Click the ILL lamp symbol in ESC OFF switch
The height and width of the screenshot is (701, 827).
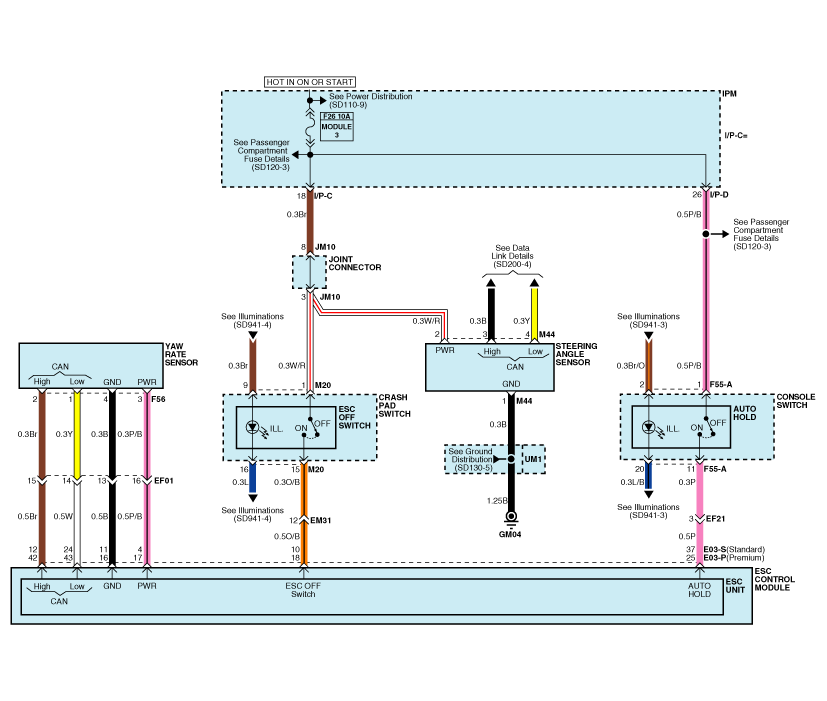pyautogui.click(x=253, y=427)
